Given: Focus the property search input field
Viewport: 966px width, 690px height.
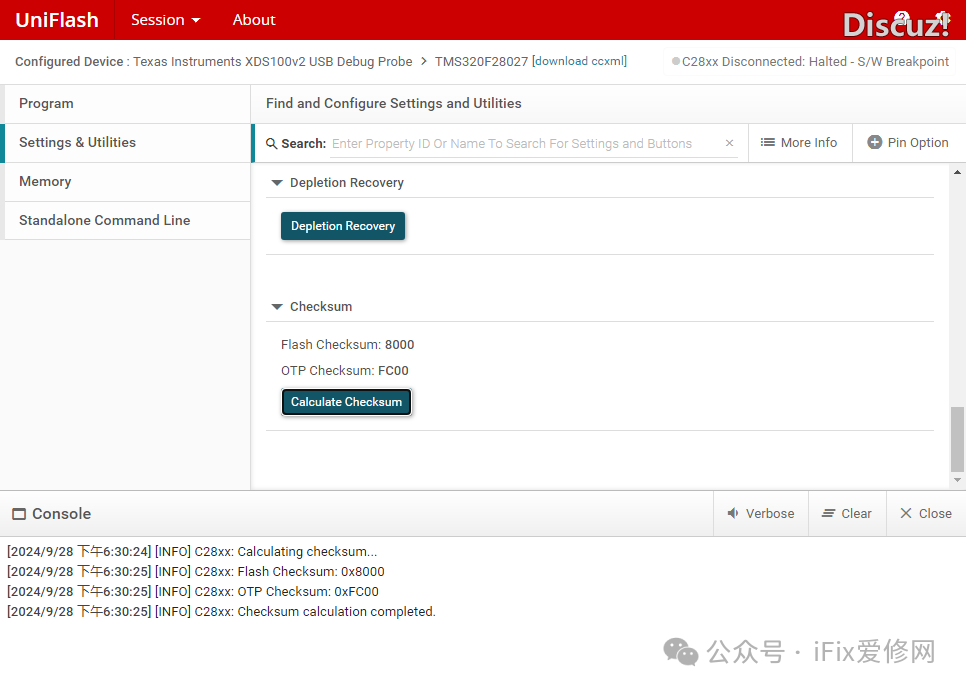Looking at the screenshot, I should click(x=525, y=144).
